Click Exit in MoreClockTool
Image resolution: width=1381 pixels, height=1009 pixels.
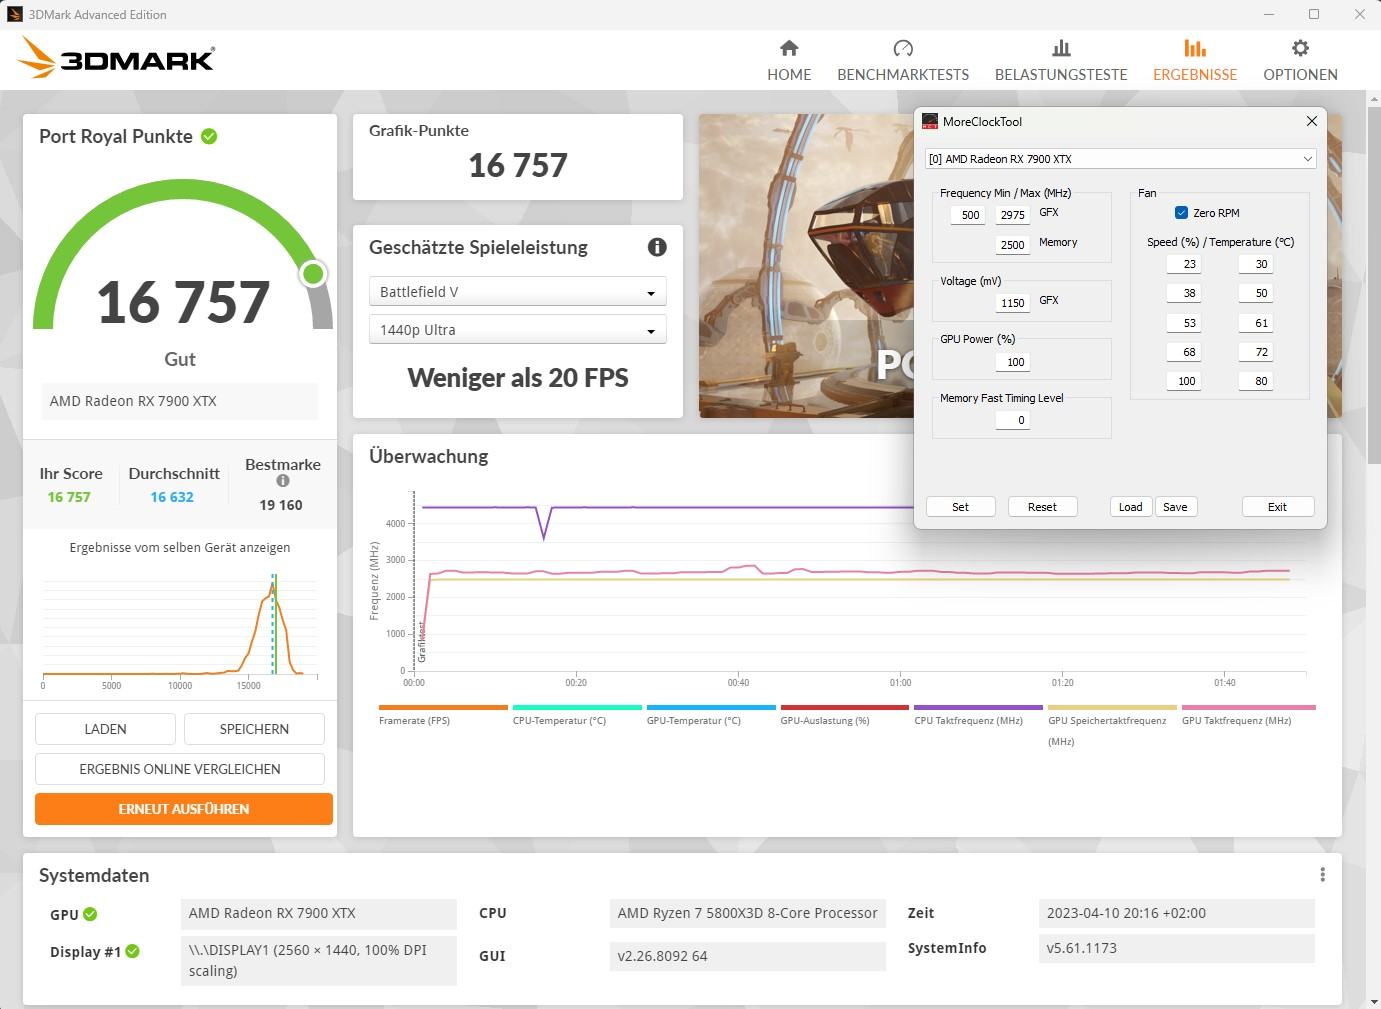1277,507
